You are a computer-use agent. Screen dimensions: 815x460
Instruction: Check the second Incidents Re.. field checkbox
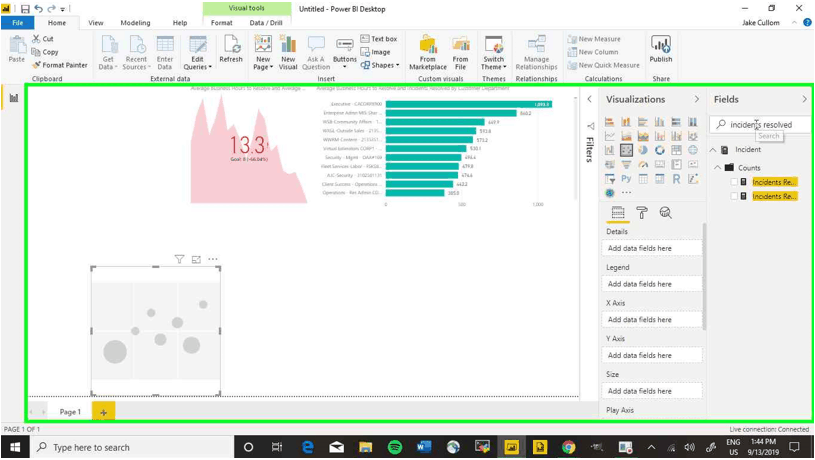(x=734, y=196)
